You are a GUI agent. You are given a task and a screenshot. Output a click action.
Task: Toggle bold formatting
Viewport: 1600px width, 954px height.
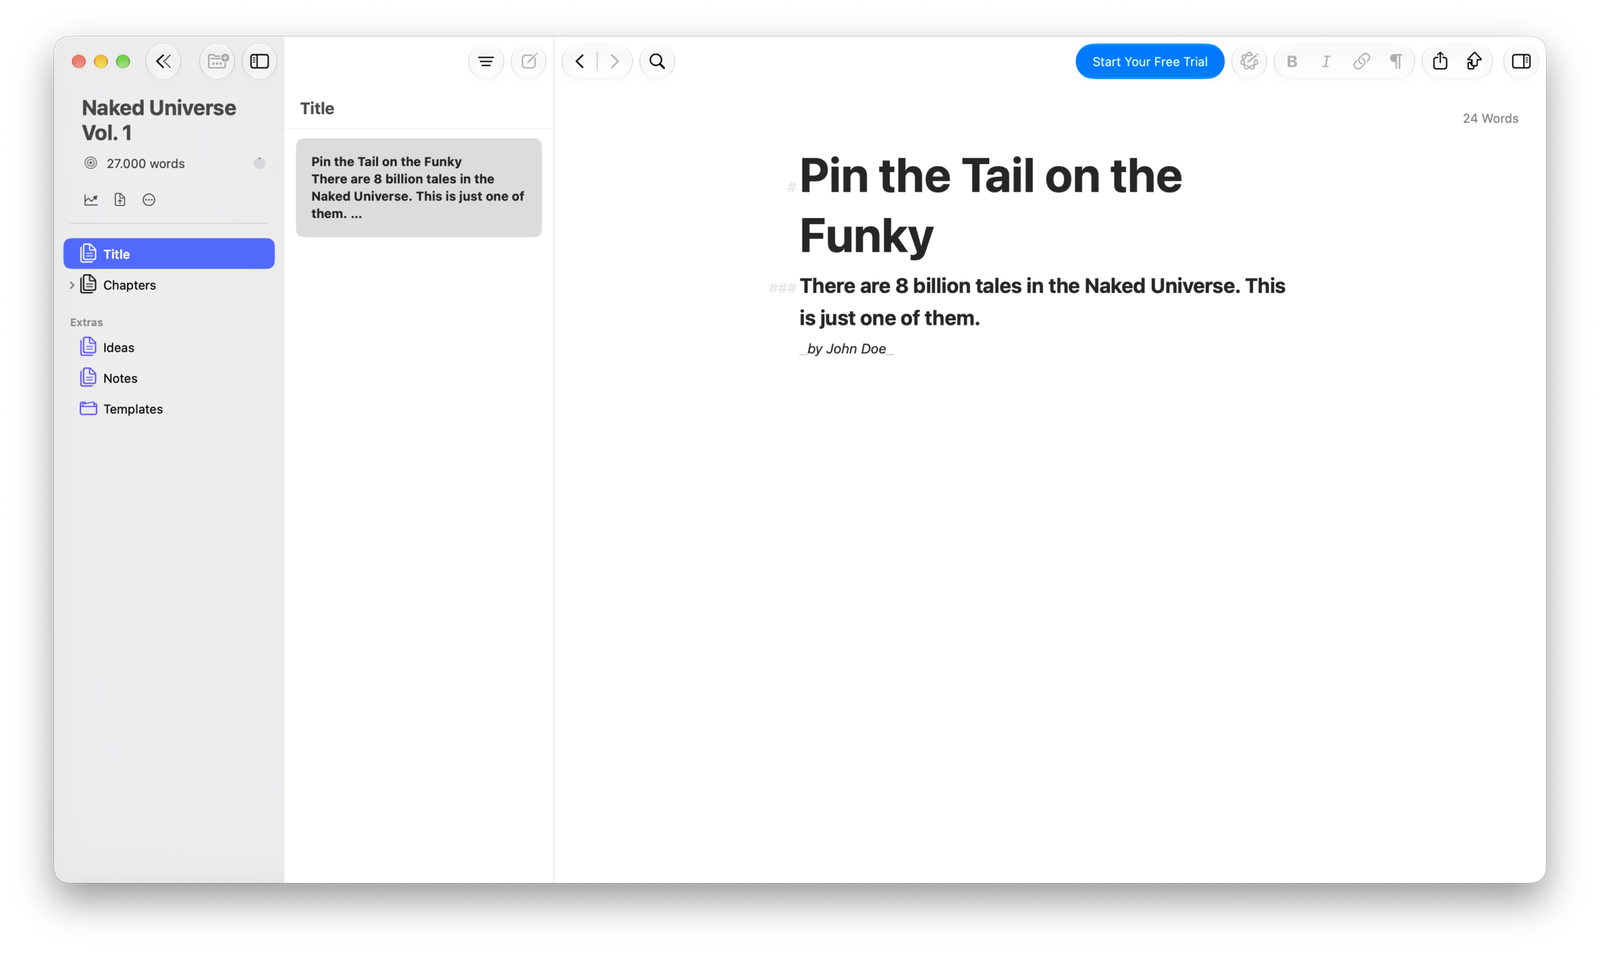(x=1292, y=61)
